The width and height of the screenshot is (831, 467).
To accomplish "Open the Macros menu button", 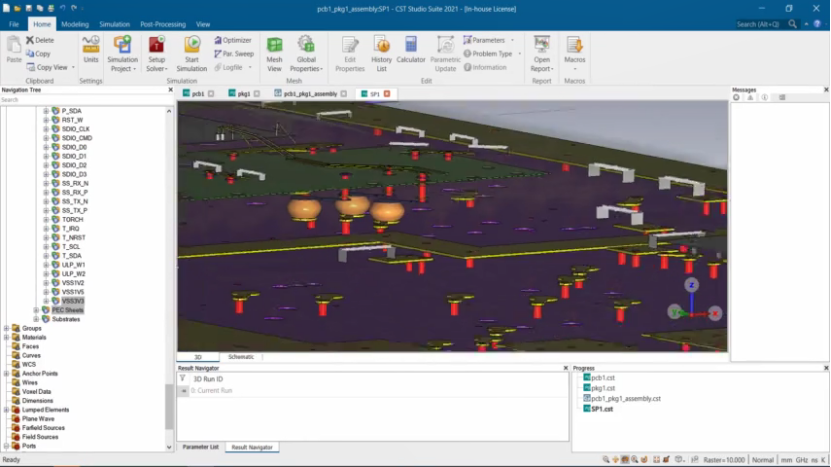I will (x=574, y=54).
